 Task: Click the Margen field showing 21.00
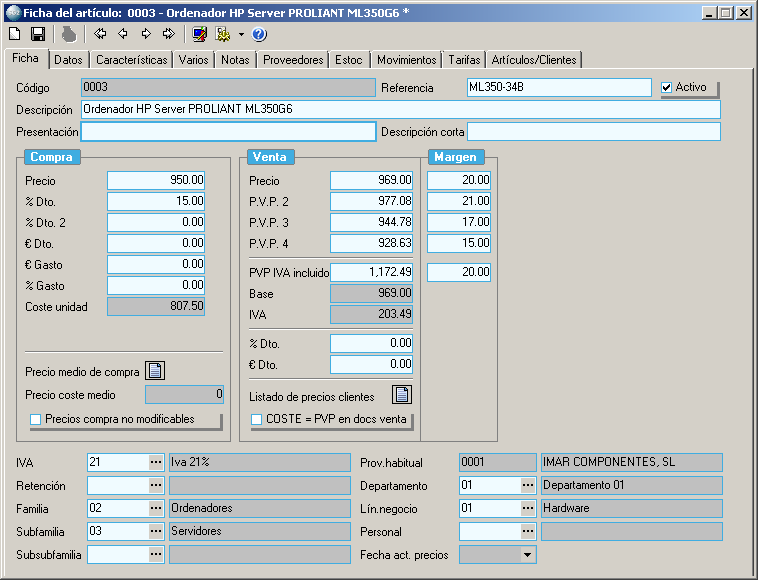pyautogui.click(x=459, y=201)
